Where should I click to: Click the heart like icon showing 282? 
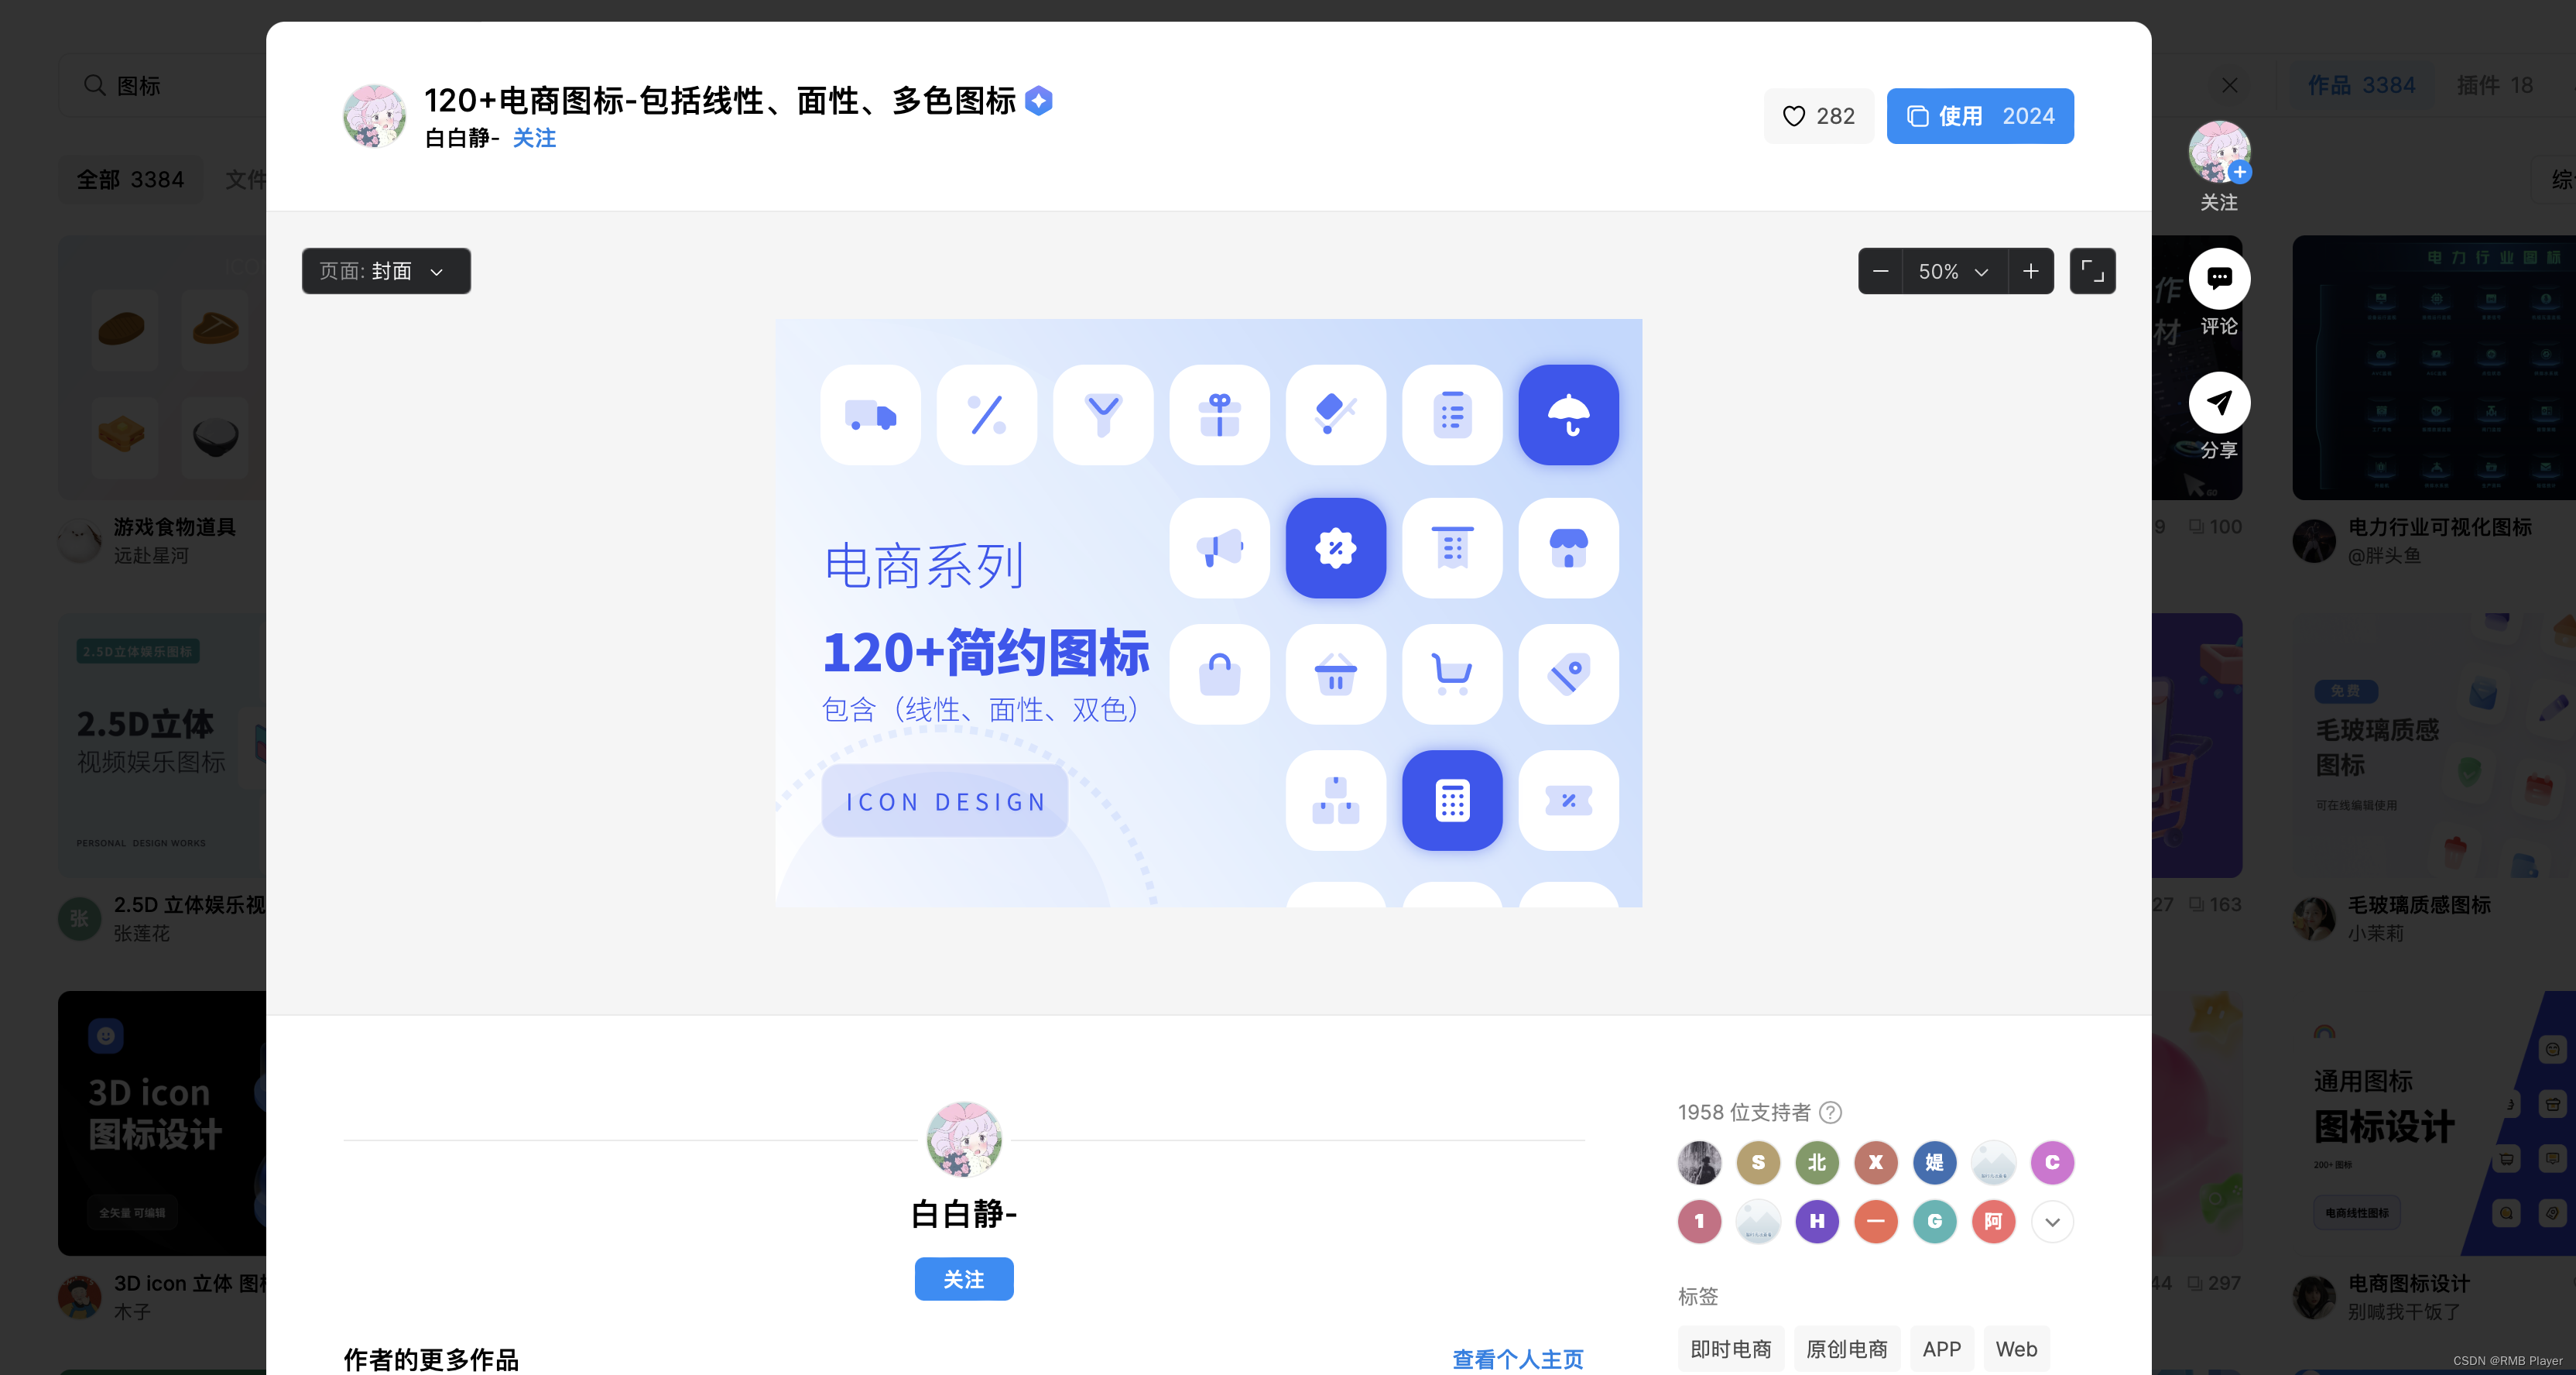(x=1794, y=116)
